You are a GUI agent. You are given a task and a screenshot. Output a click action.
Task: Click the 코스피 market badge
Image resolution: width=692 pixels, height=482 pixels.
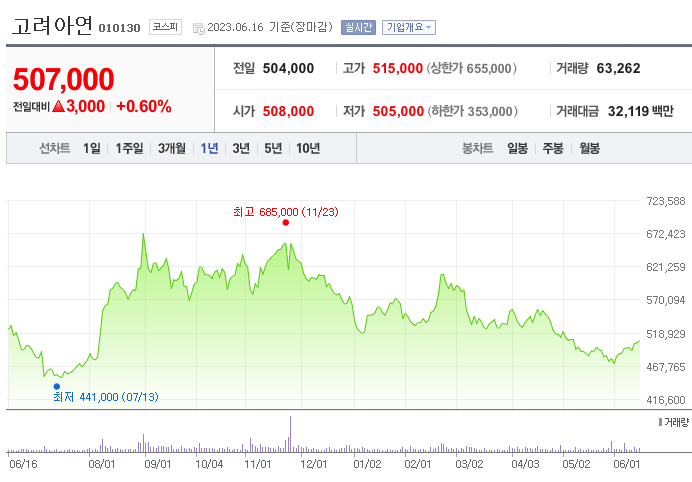click(165, 27)
